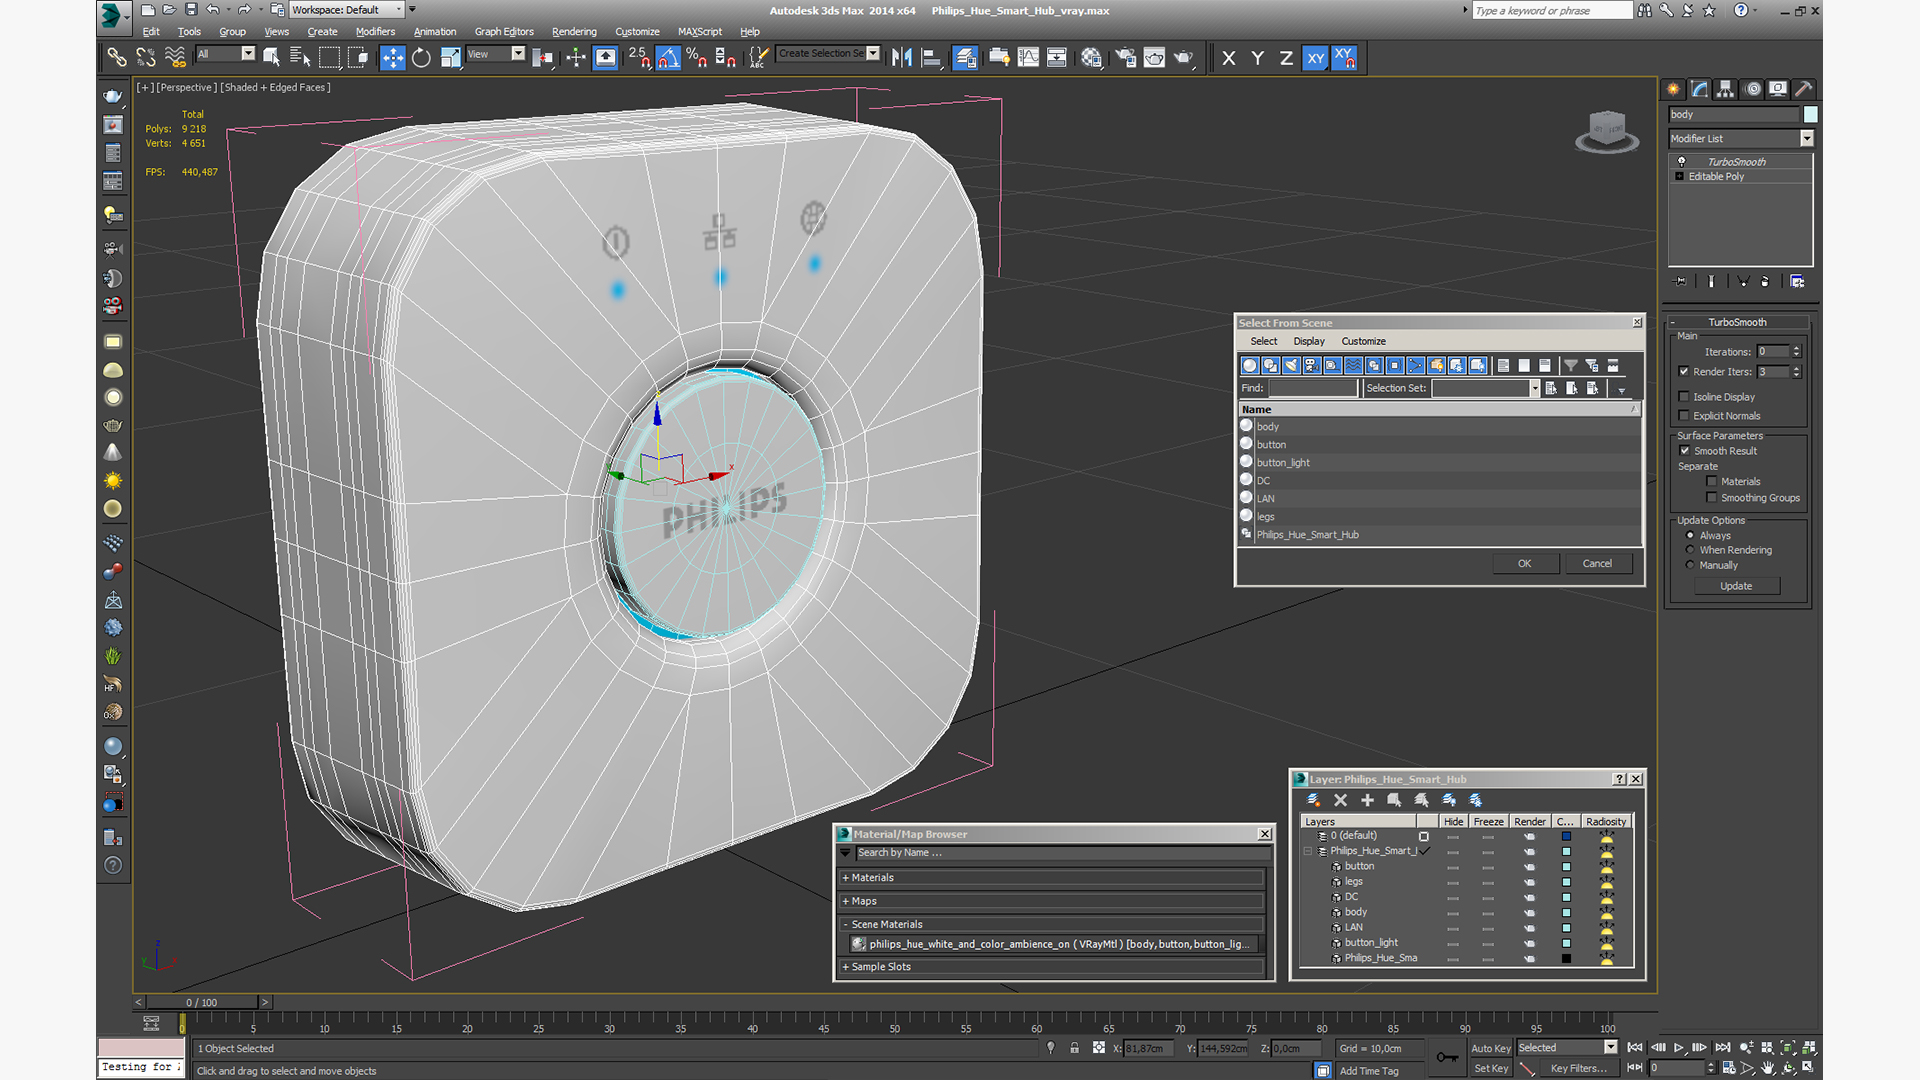
Task: Open the Modifiers menu
Action: coord(375,32)
